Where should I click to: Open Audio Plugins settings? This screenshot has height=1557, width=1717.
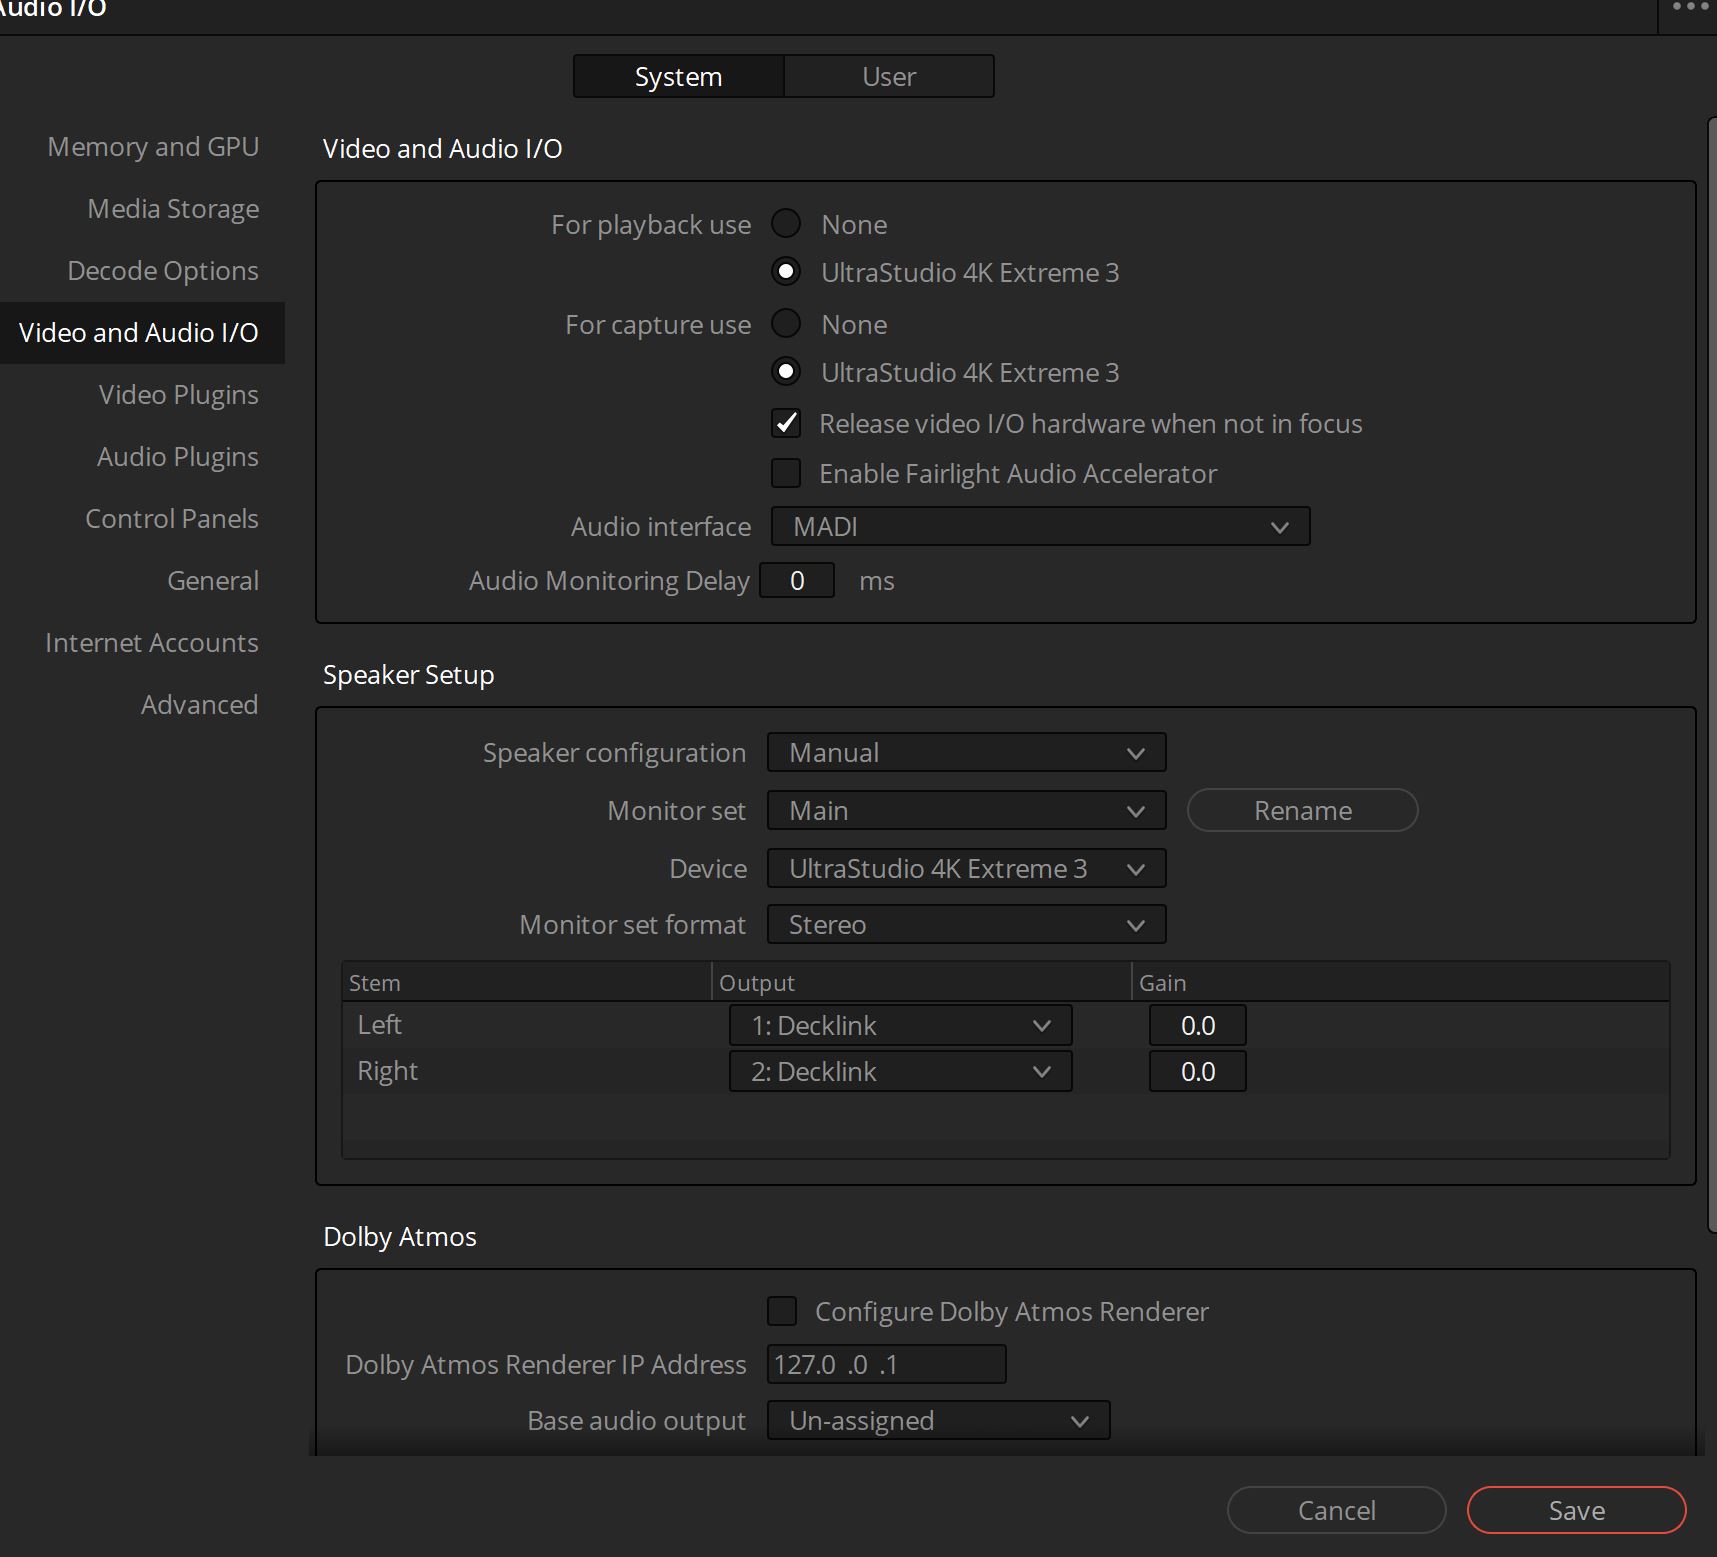pos(178,457)
